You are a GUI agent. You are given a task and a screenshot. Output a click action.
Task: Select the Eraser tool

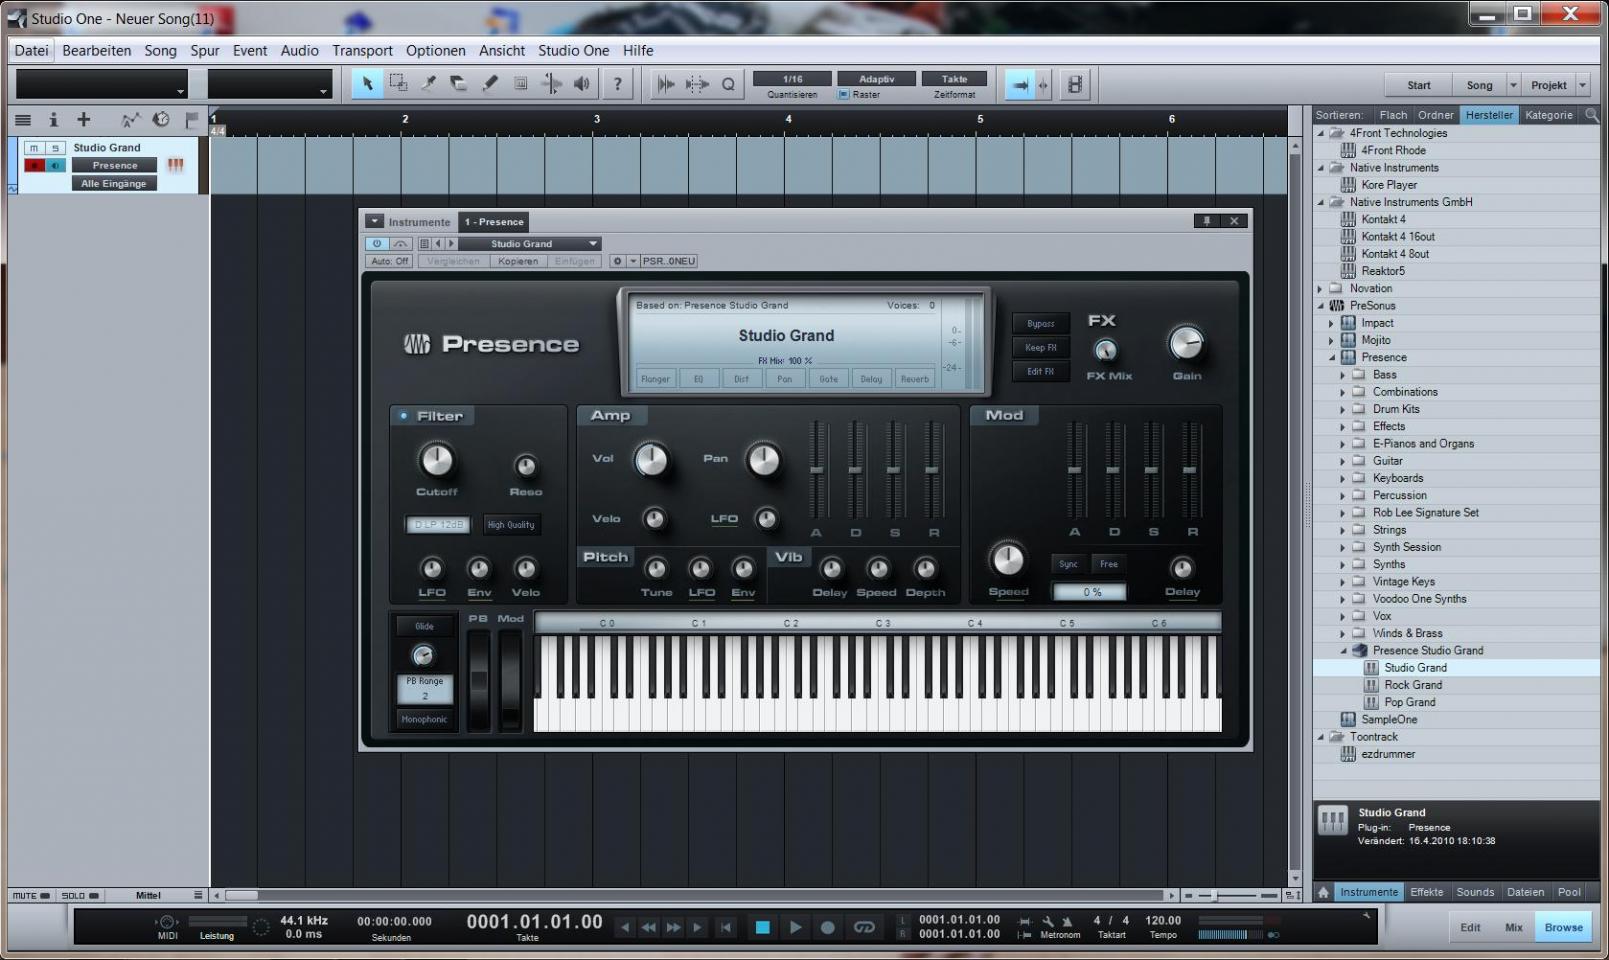pyautogui.click(x=459, y=84)
